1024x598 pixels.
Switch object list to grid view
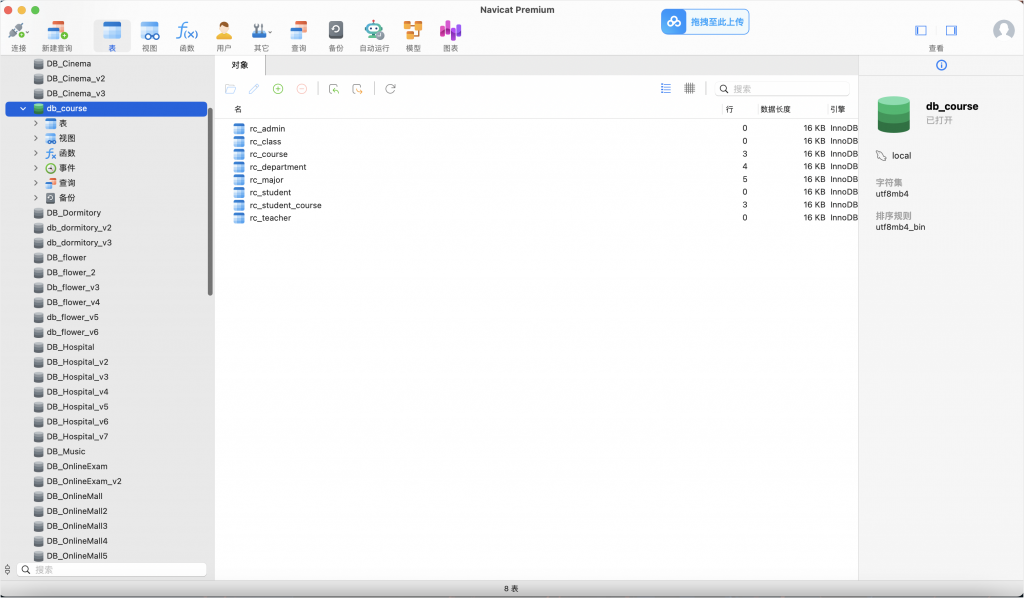689,89
